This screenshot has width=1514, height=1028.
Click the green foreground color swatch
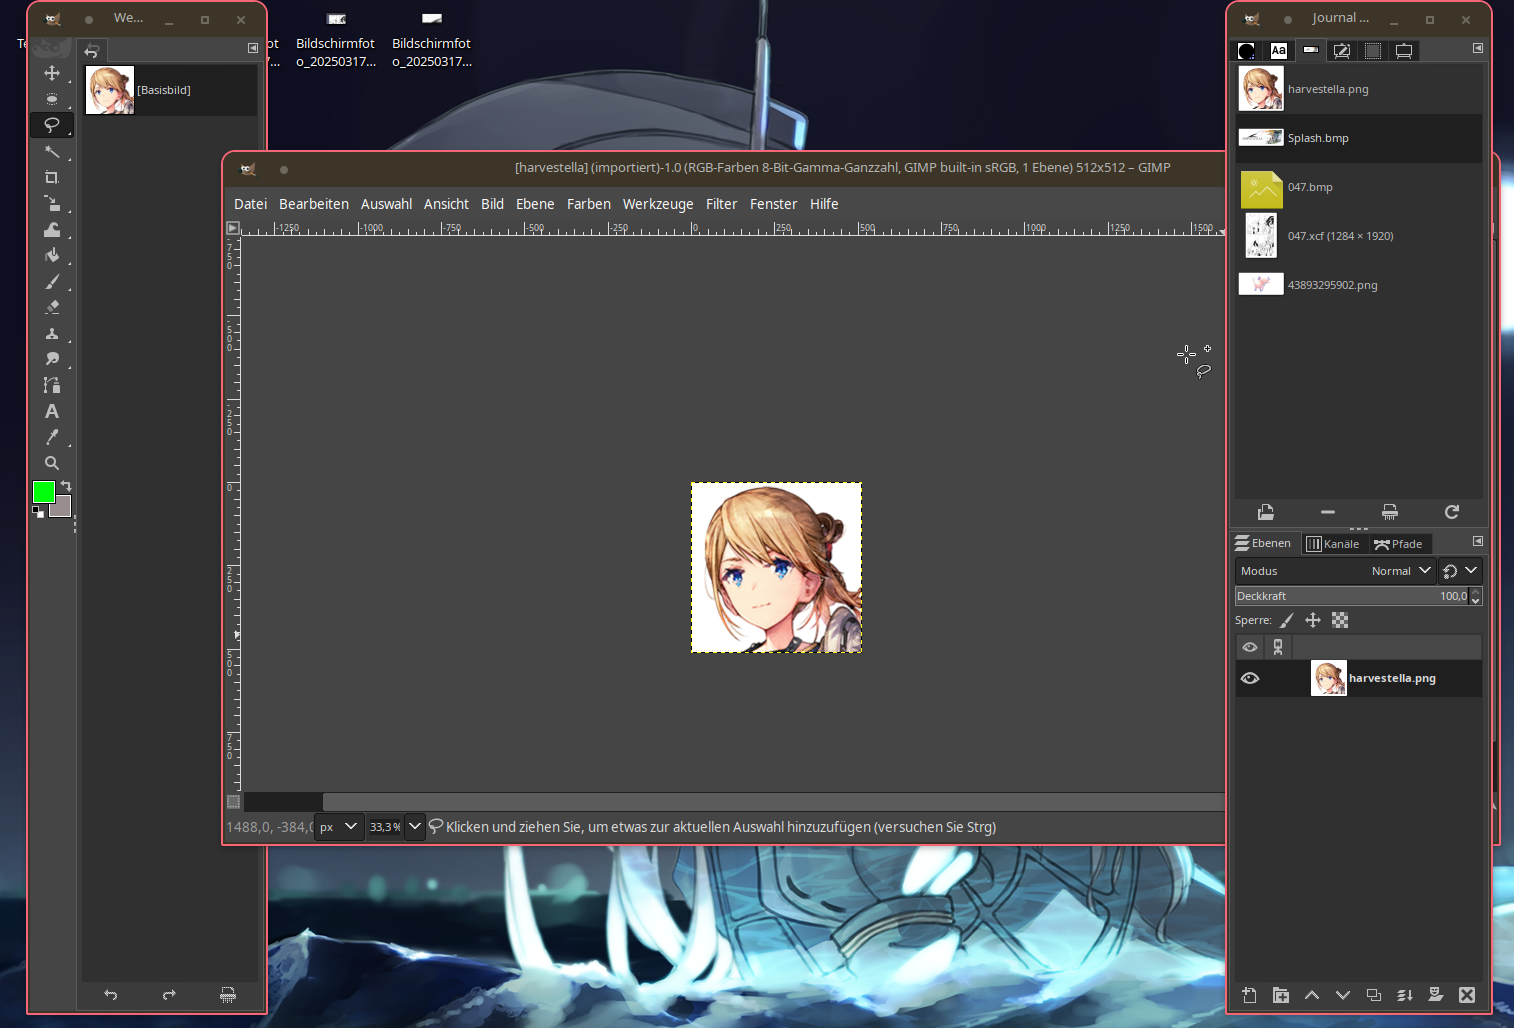pos(43,491)
